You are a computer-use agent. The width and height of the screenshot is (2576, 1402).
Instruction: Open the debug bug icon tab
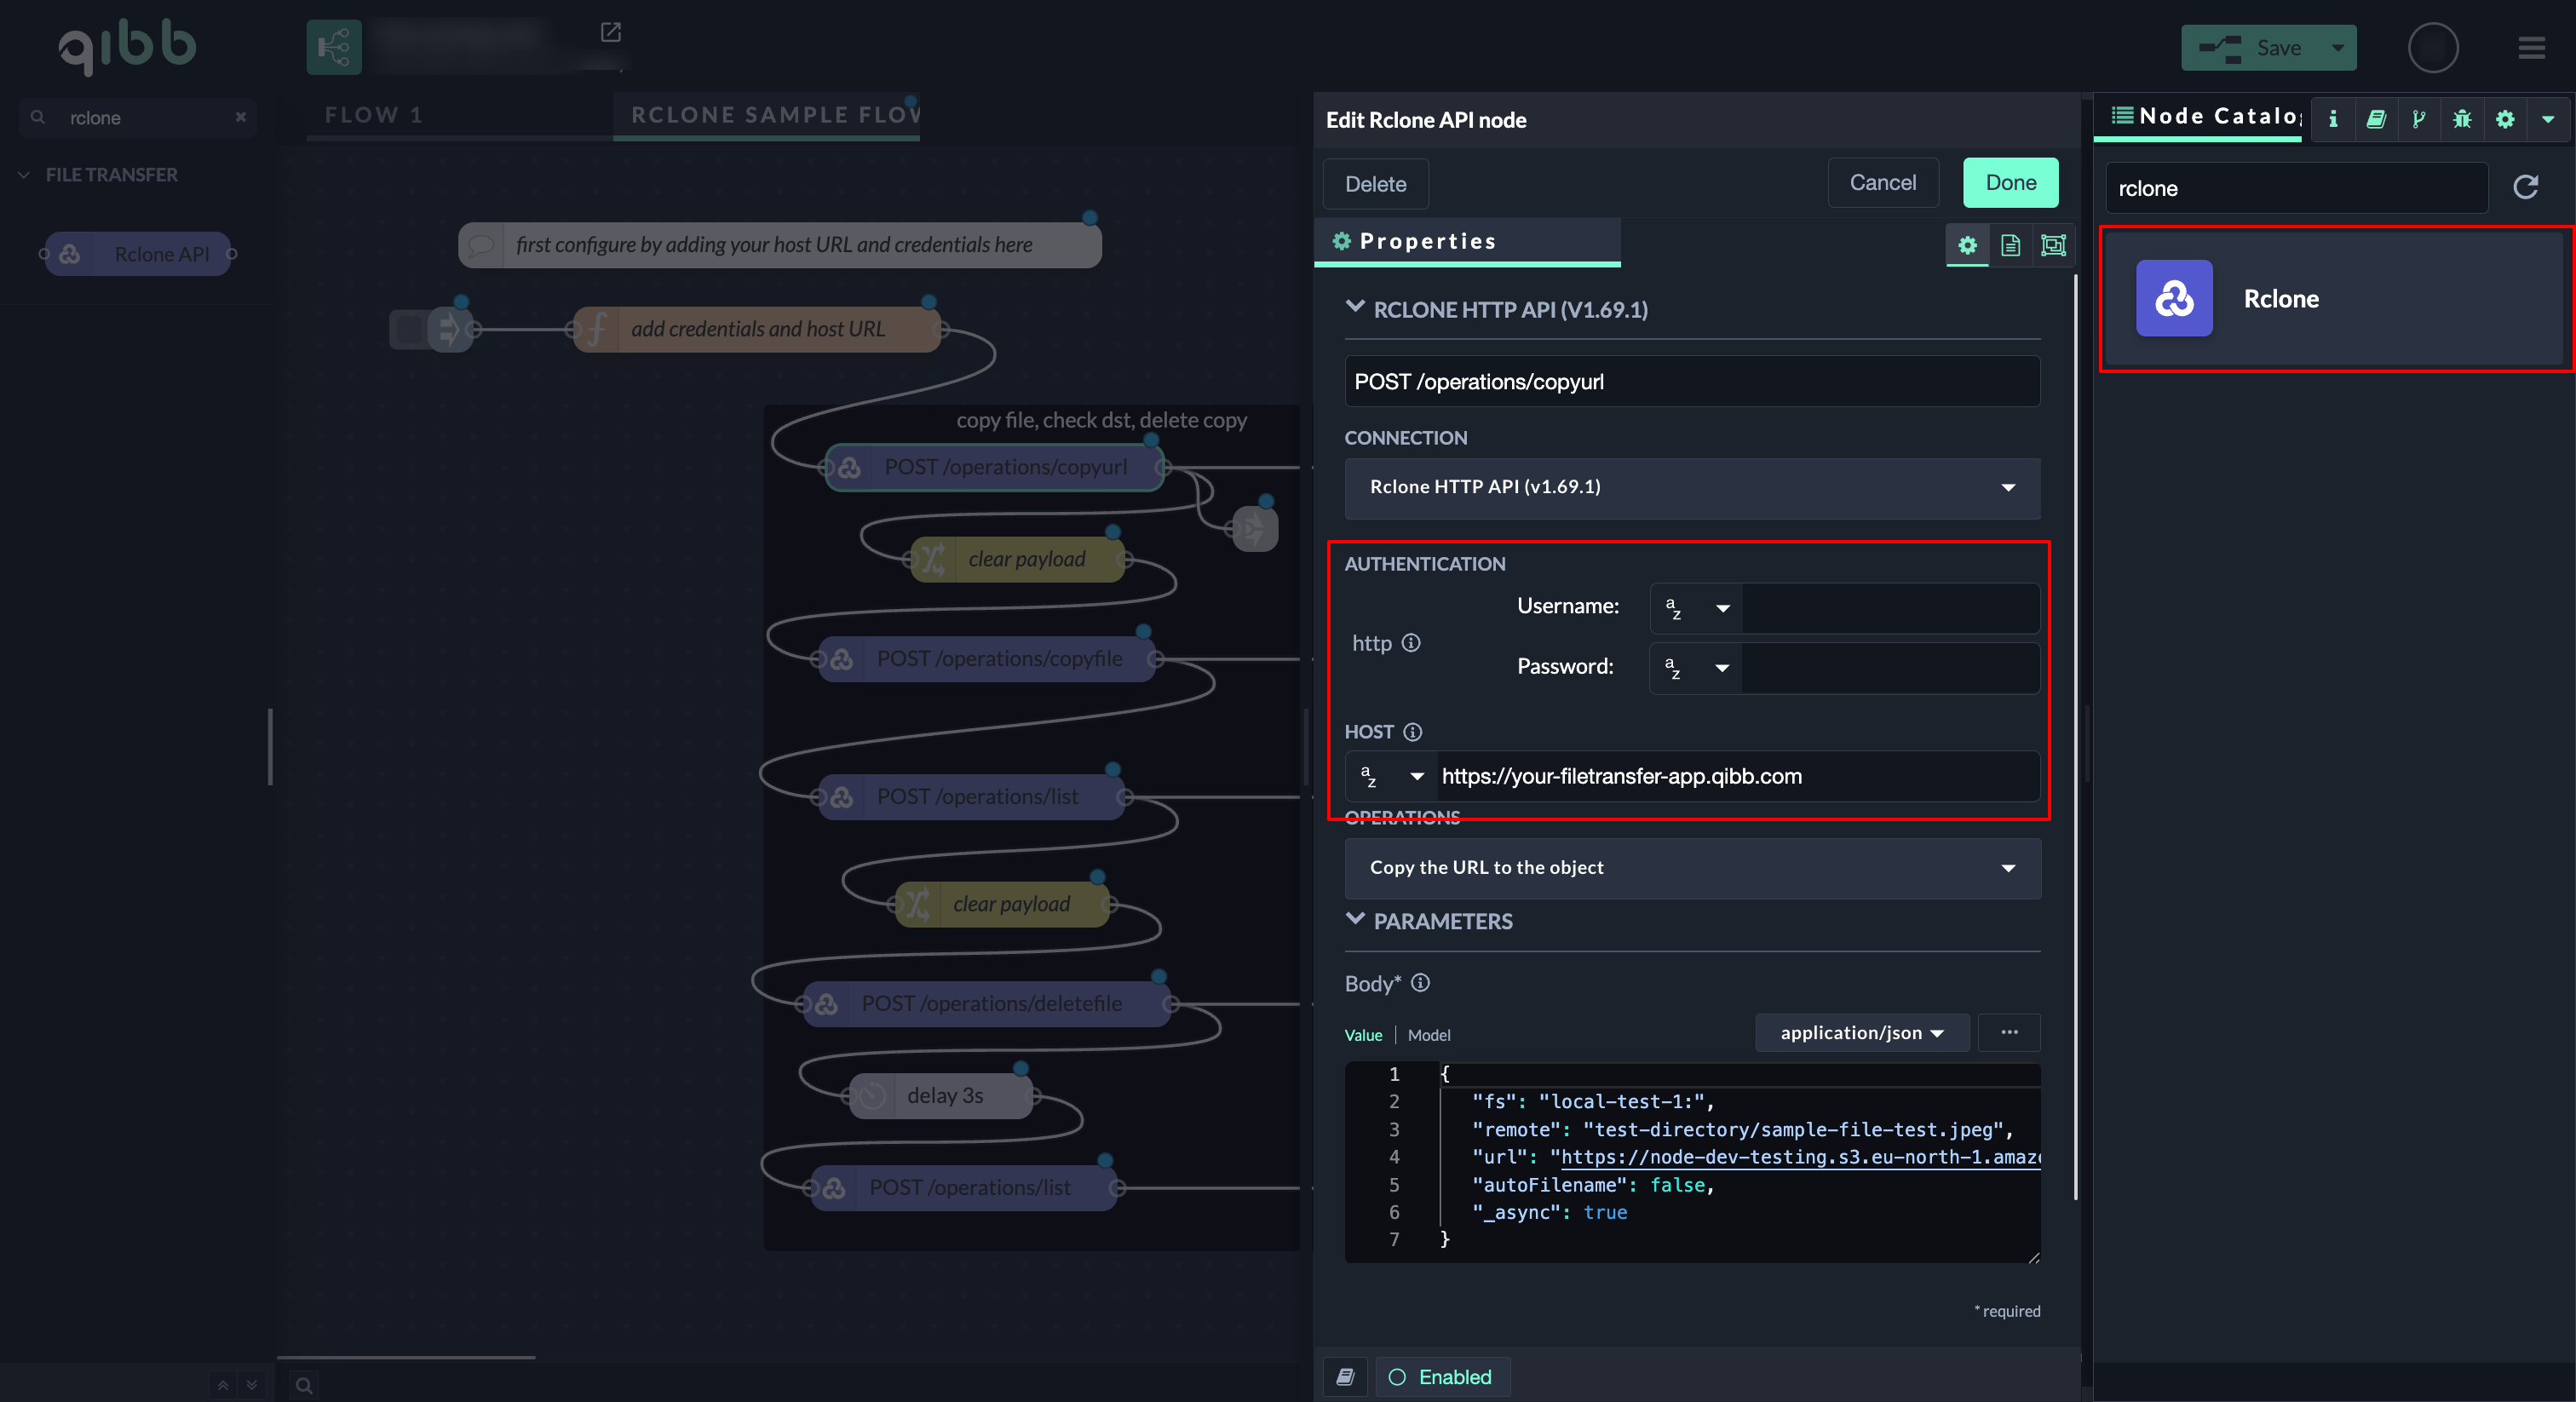pos(2462,119)
